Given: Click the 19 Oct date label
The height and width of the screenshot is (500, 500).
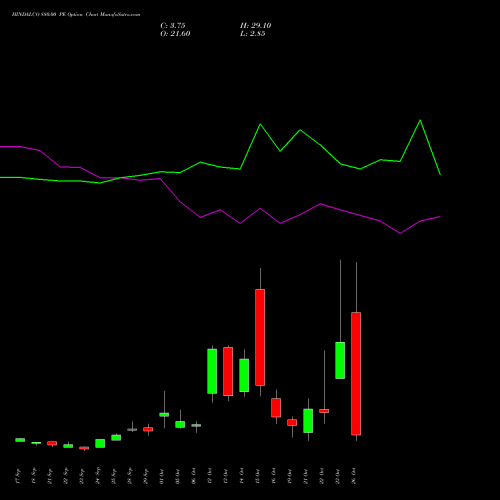Looking at the screenshot, I should click(290, 476).
